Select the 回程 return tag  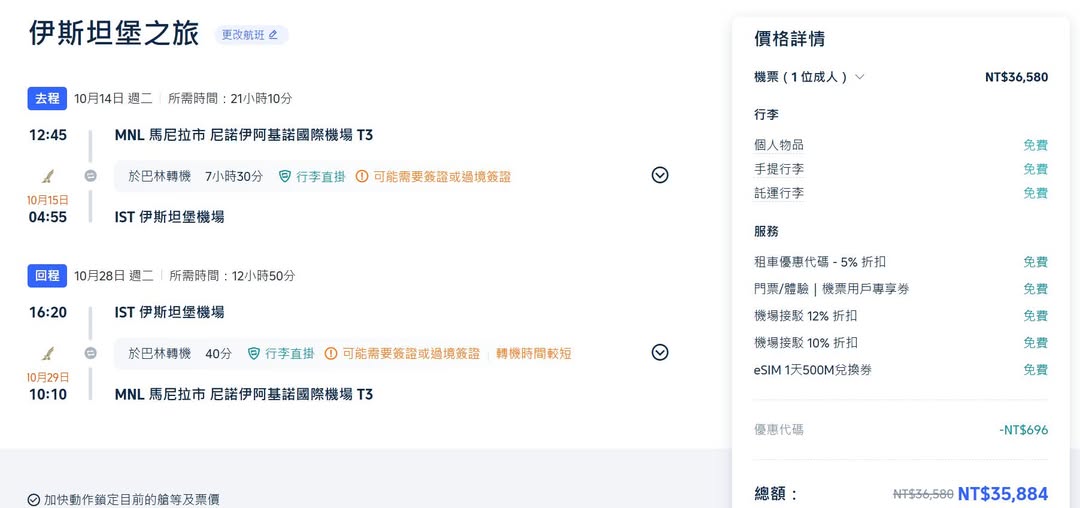[47, 275]
